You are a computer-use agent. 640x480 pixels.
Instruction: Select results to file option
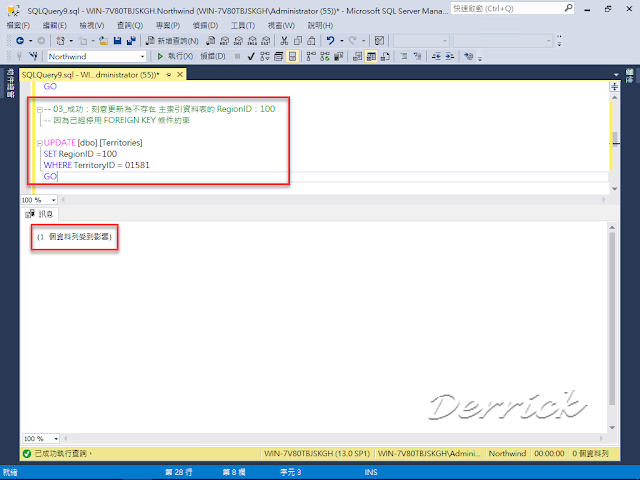tap(385, 56)
